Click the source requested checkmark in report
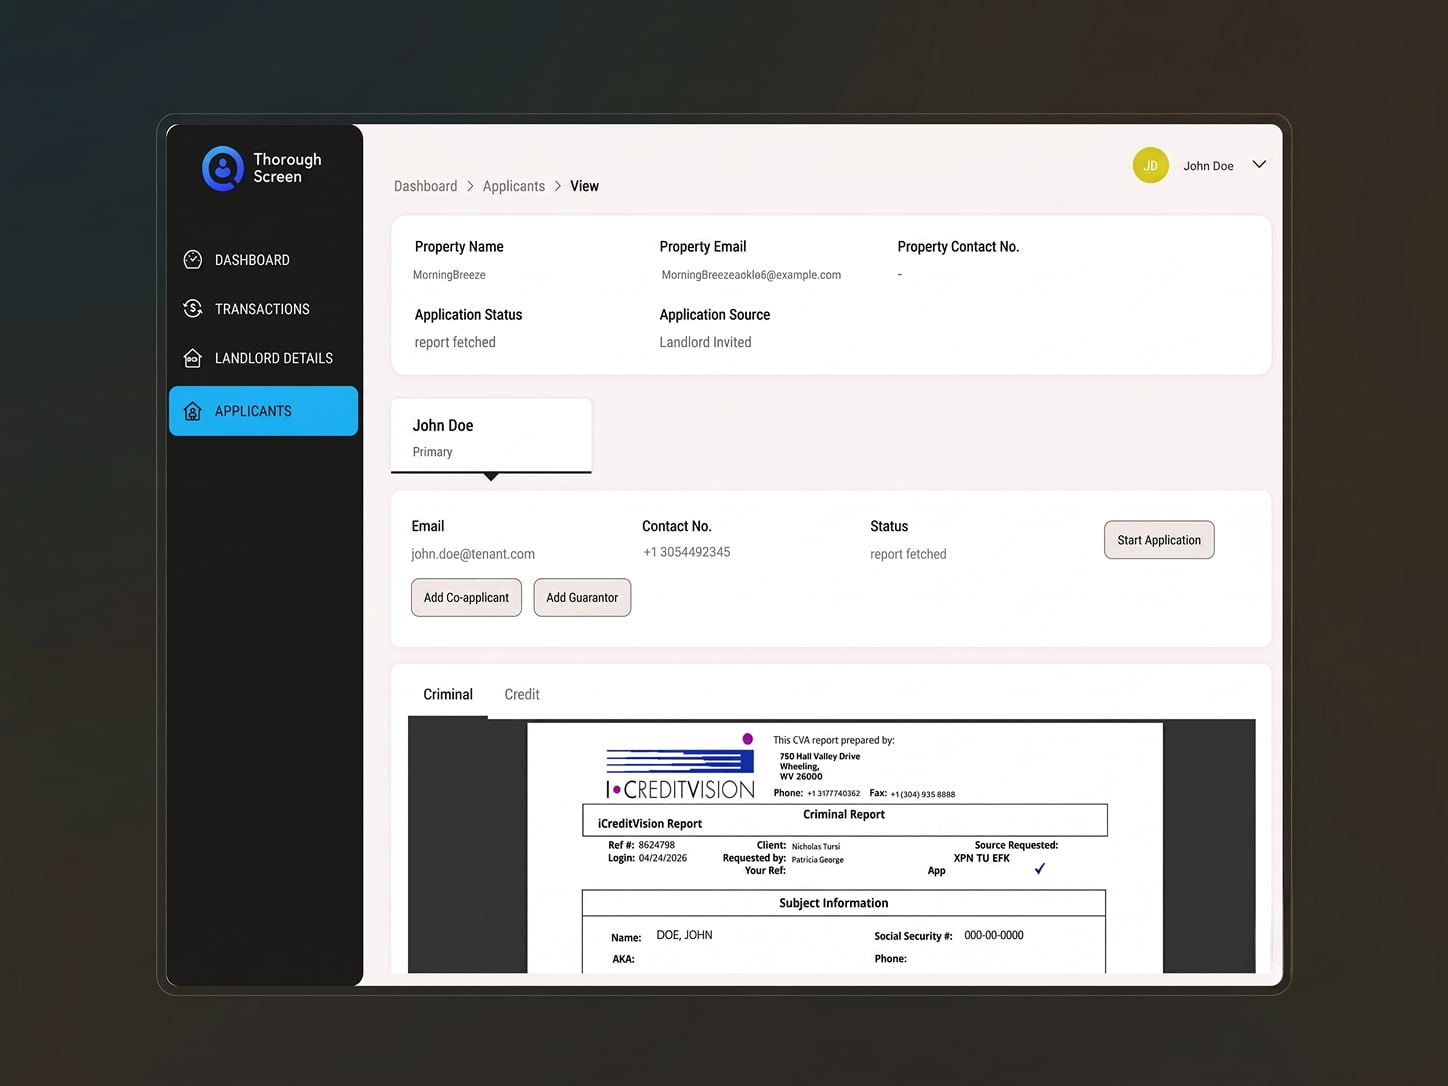The image size is (1448, 1086). tap(1040, 868)
